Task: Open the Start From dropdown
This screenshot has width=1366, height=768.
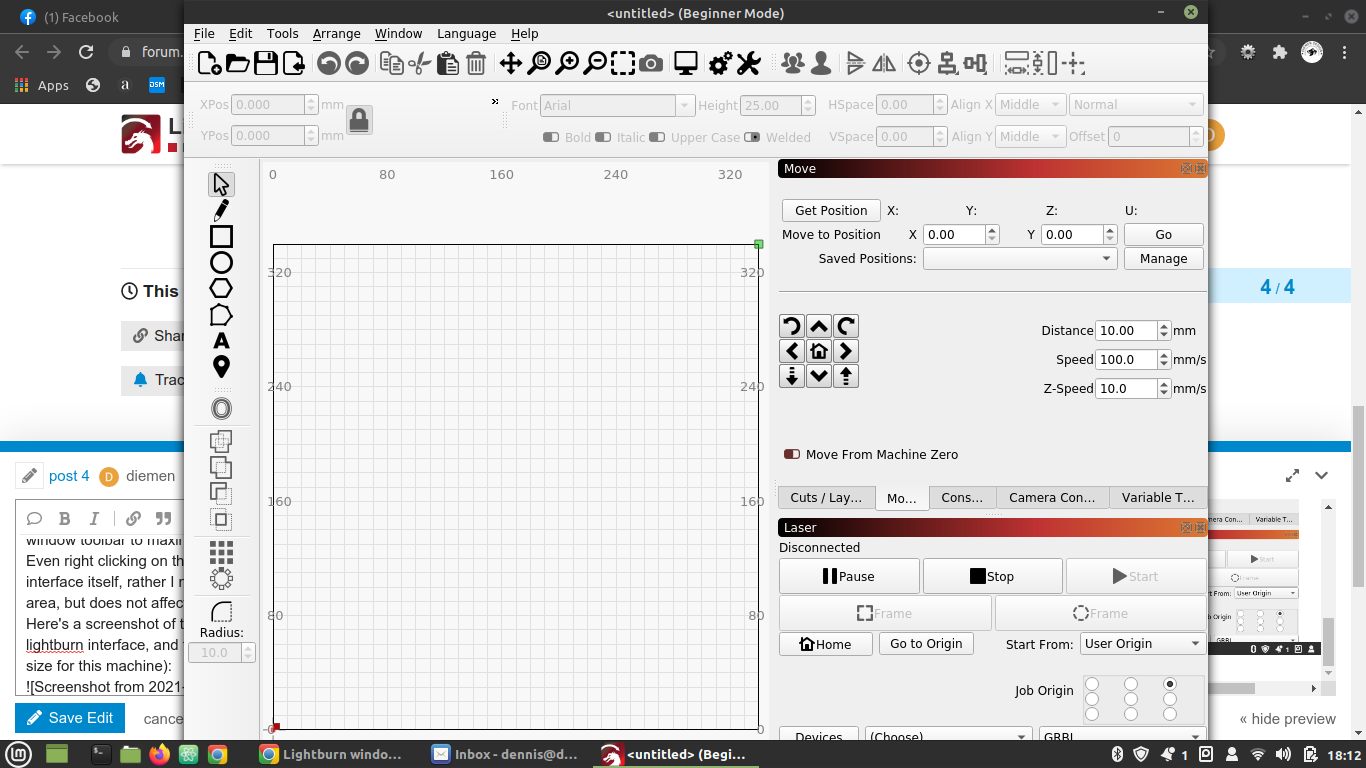Action: pyautogui.click(x=1142, y=644)
